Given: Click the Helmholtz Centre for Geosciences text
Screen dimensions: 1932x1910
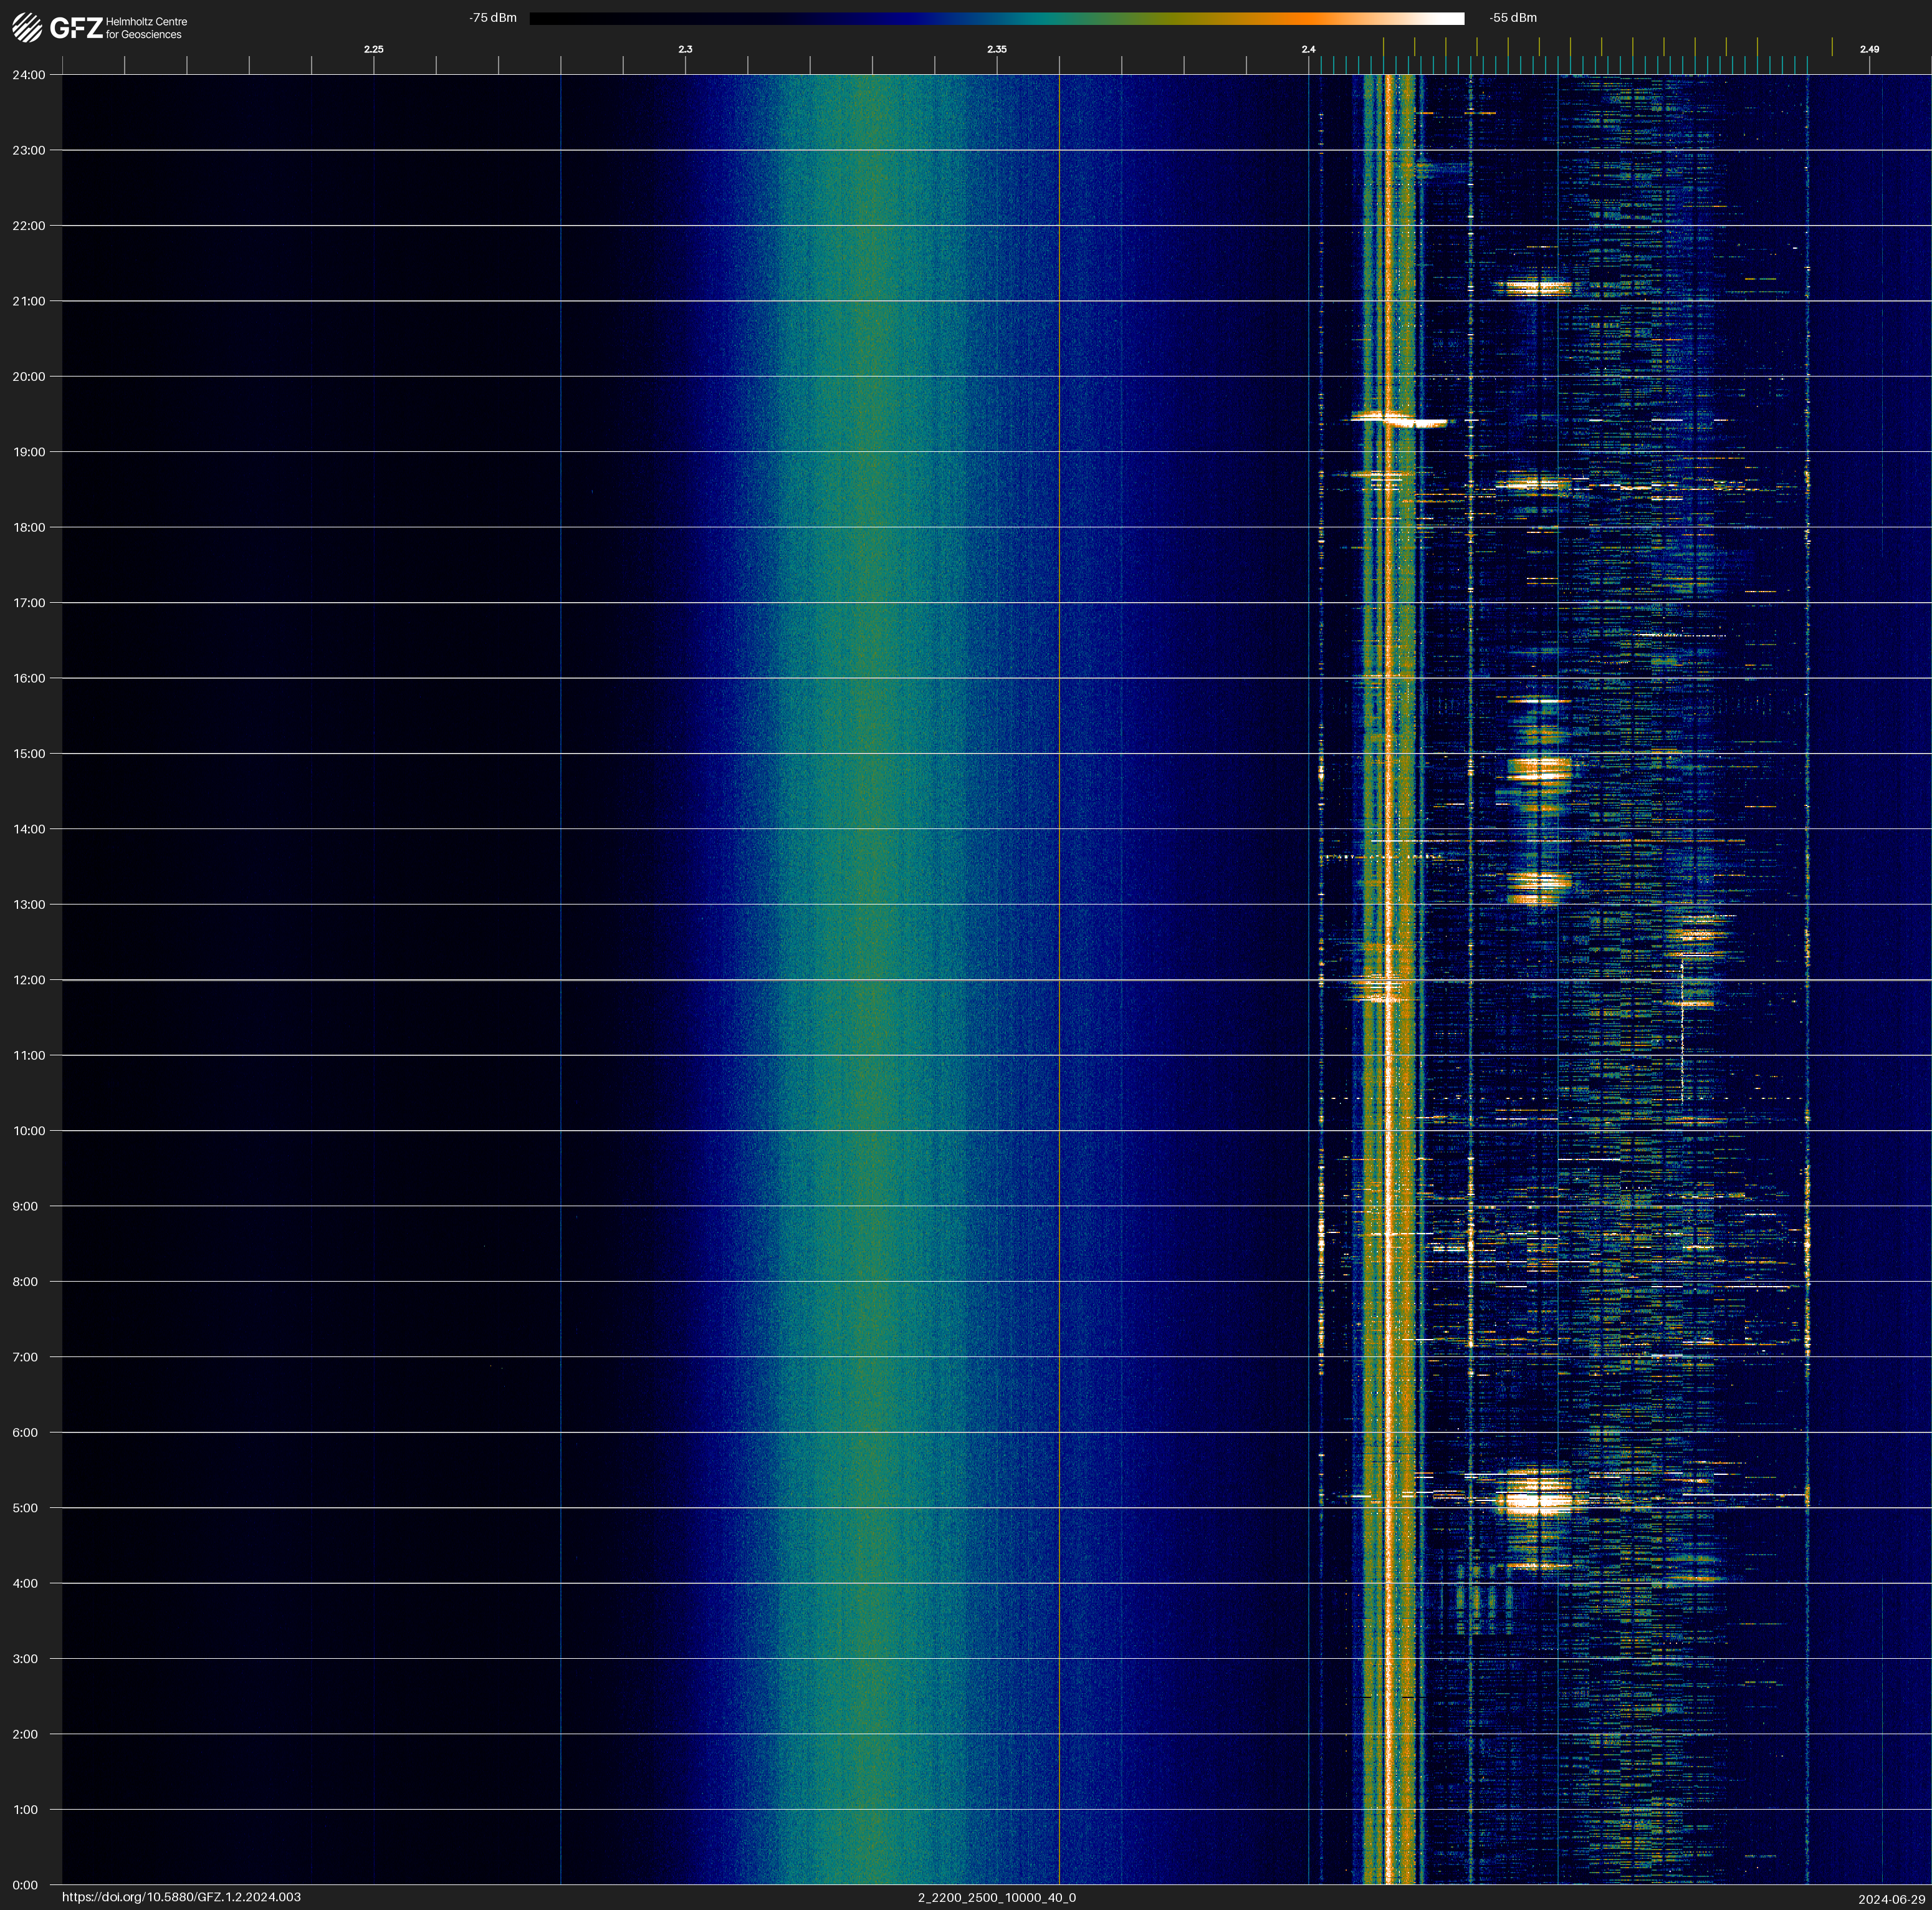Looking at the screenshot, I should tap(146, 28).
